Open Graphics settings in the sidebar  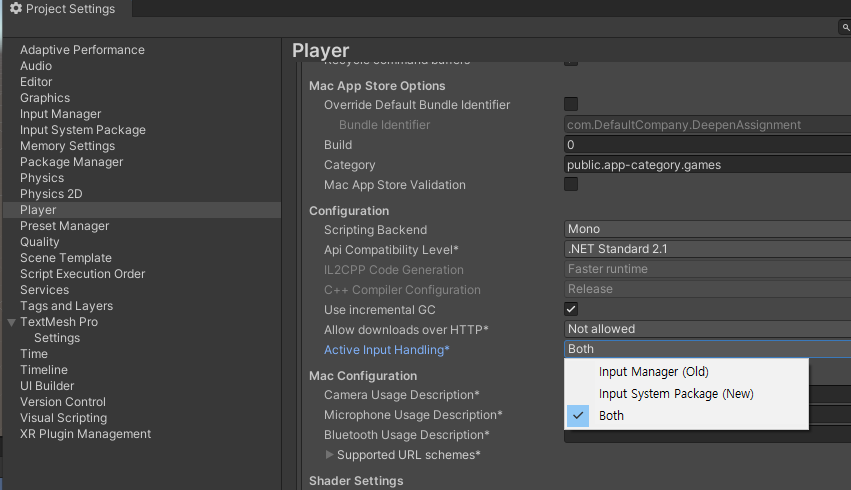(x=45, y=98)
